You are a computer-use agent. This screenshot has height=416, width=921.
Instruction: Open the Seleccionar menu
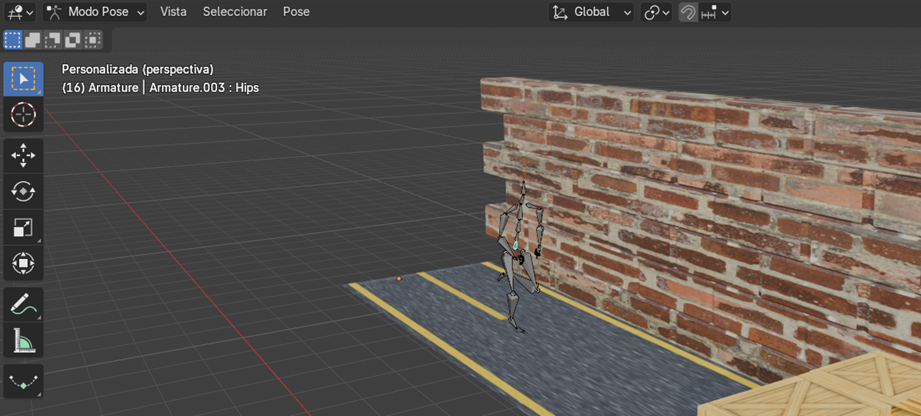pyautogui.click(x=234, y=12)
